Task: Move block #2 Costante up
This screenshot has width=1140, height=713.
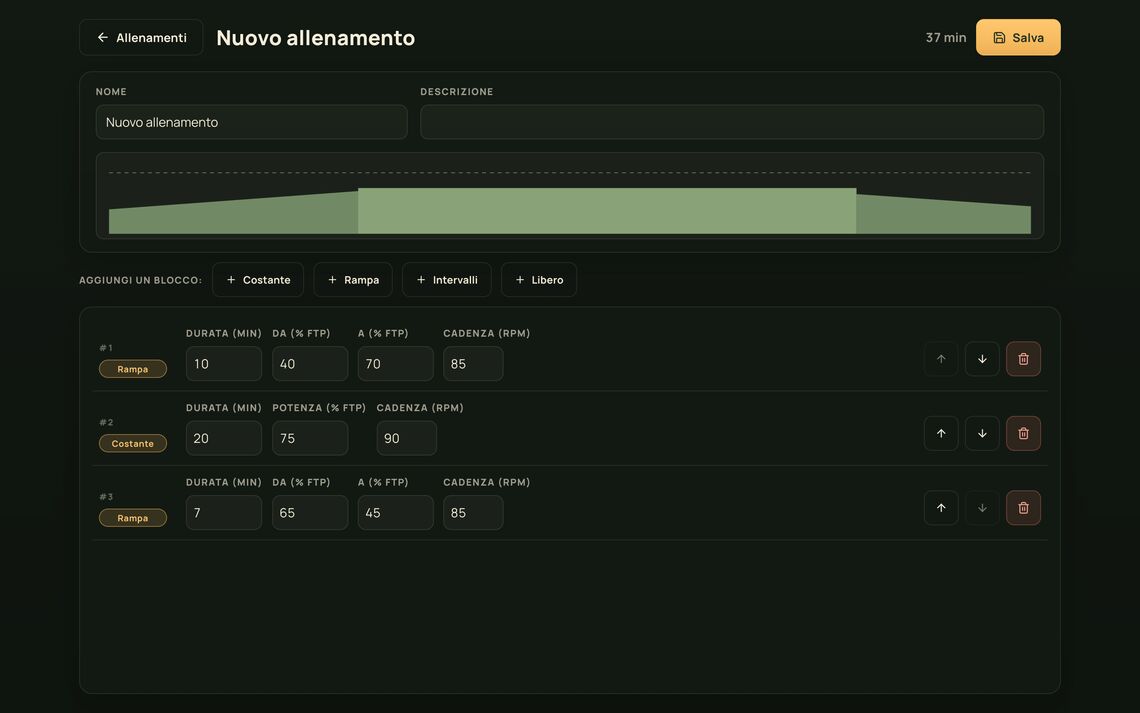Action: click(941, 433)
